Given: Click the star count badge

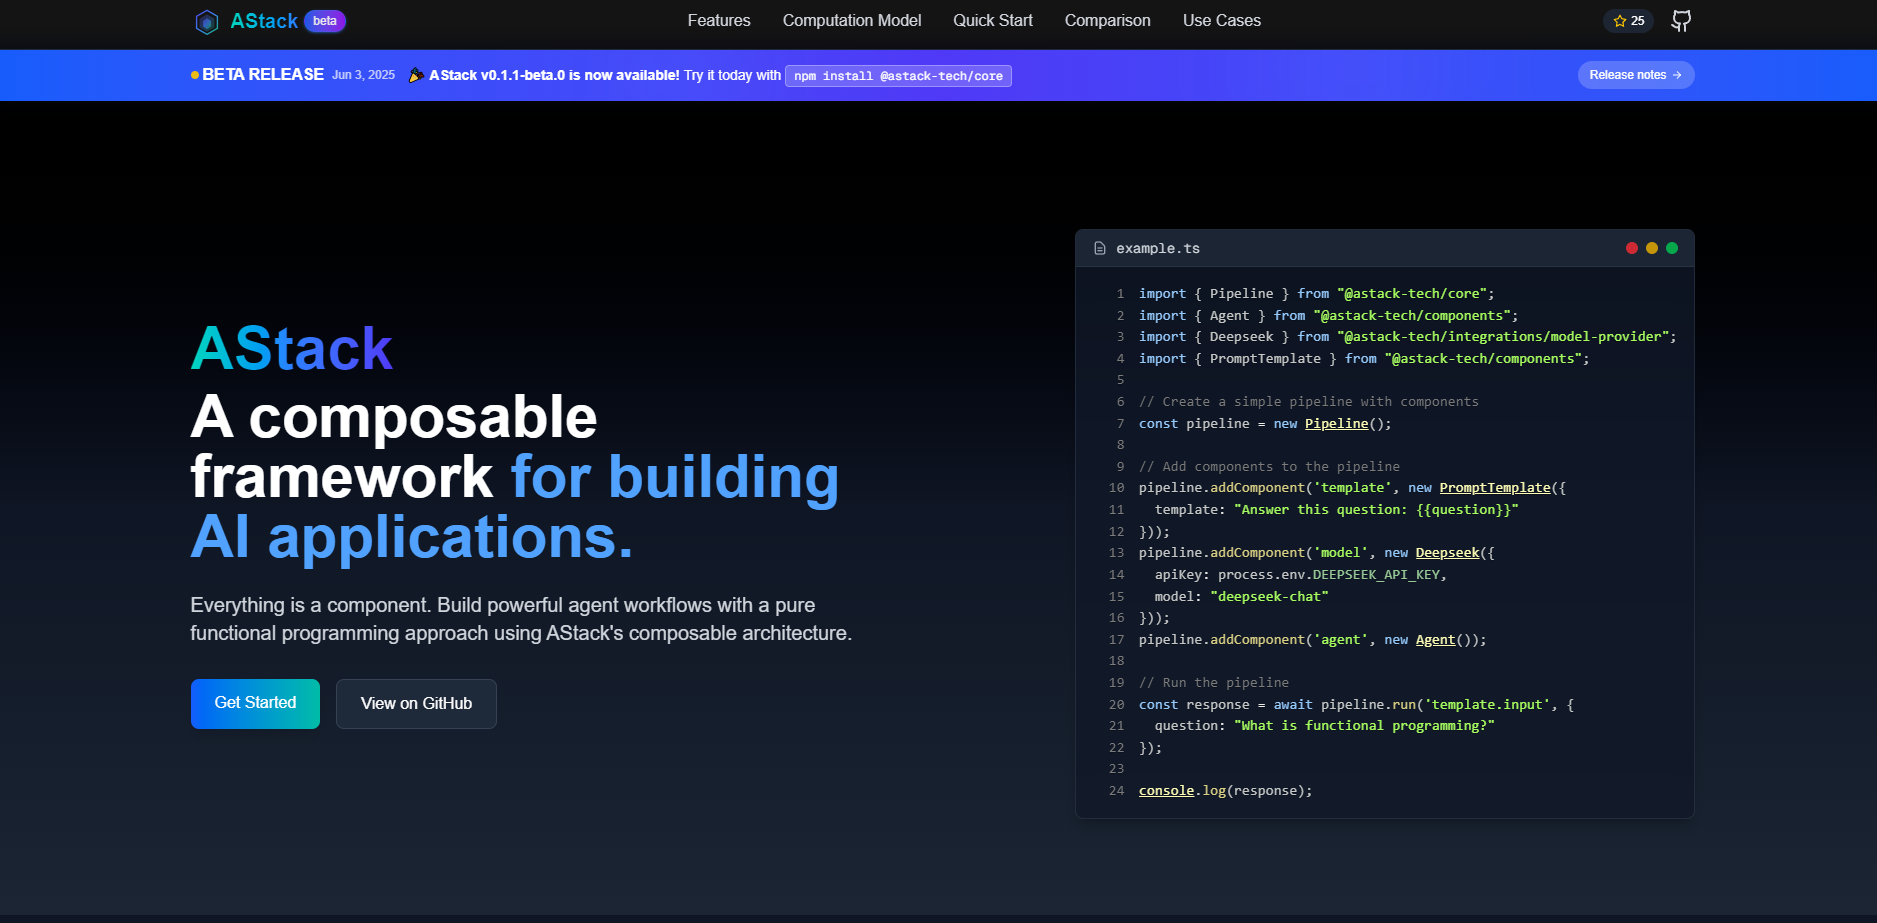Looking at the screenshot, I should pos(1628,21).
